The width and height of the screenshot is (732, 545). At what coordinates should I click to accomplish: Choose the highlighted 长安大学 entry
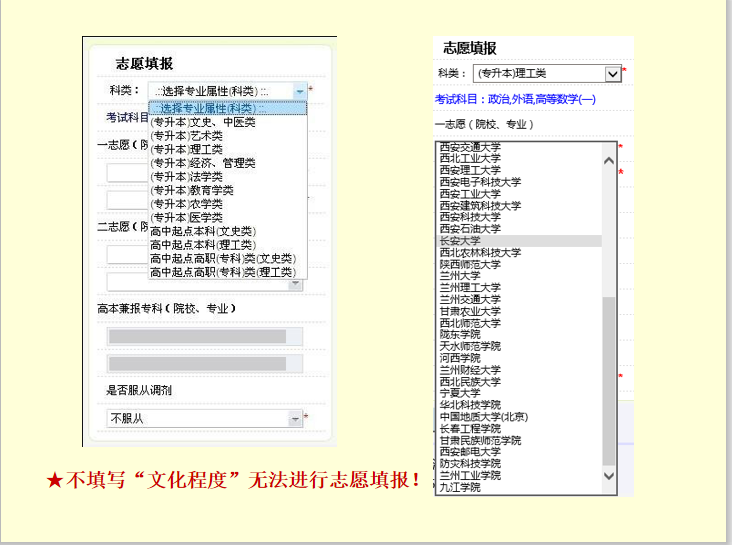460,241
